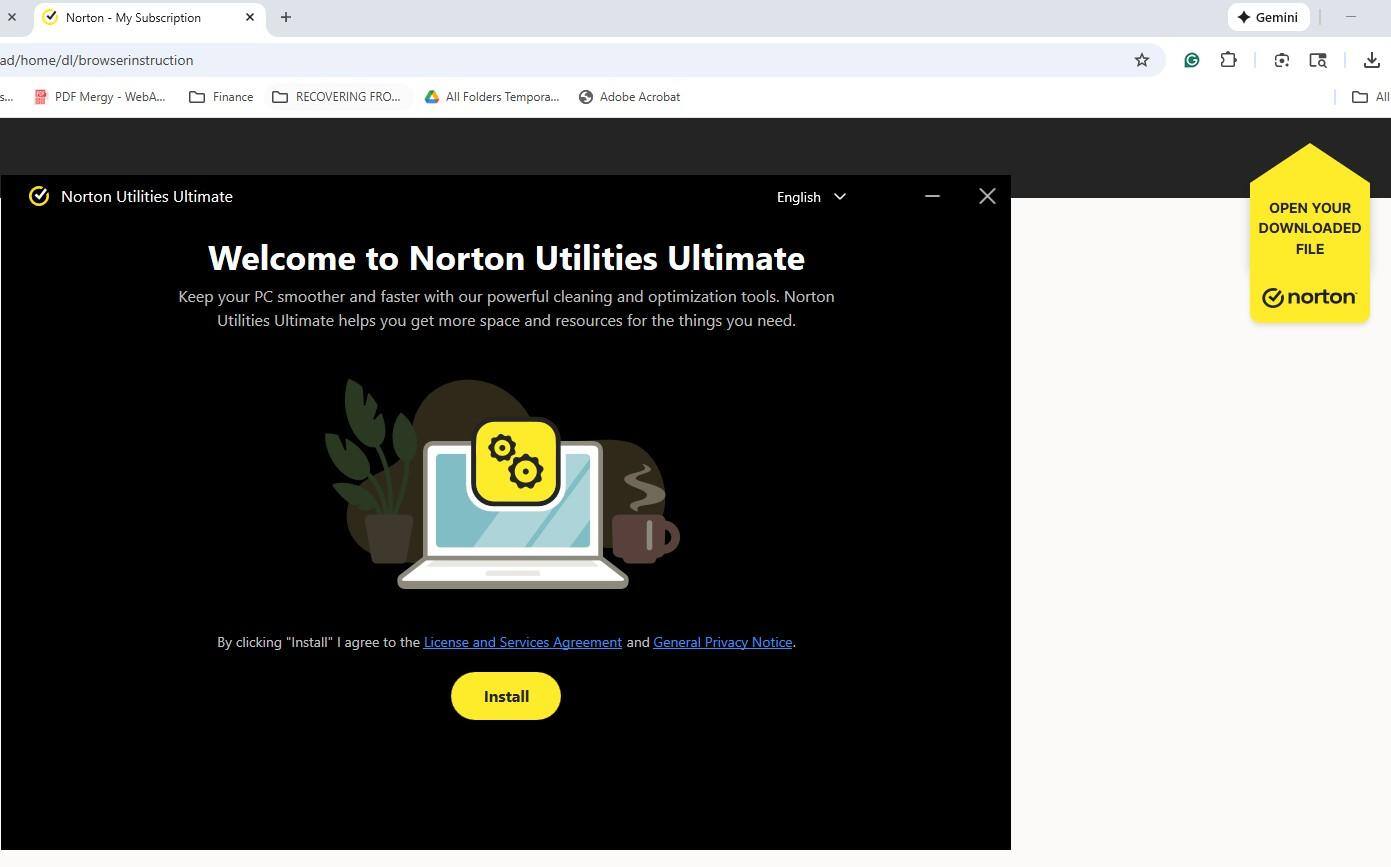Image resolution: width=1391 pixels, height=867 pixels.
Task: Open Chrome's Downloads icon
Action: click(1371, 60)
